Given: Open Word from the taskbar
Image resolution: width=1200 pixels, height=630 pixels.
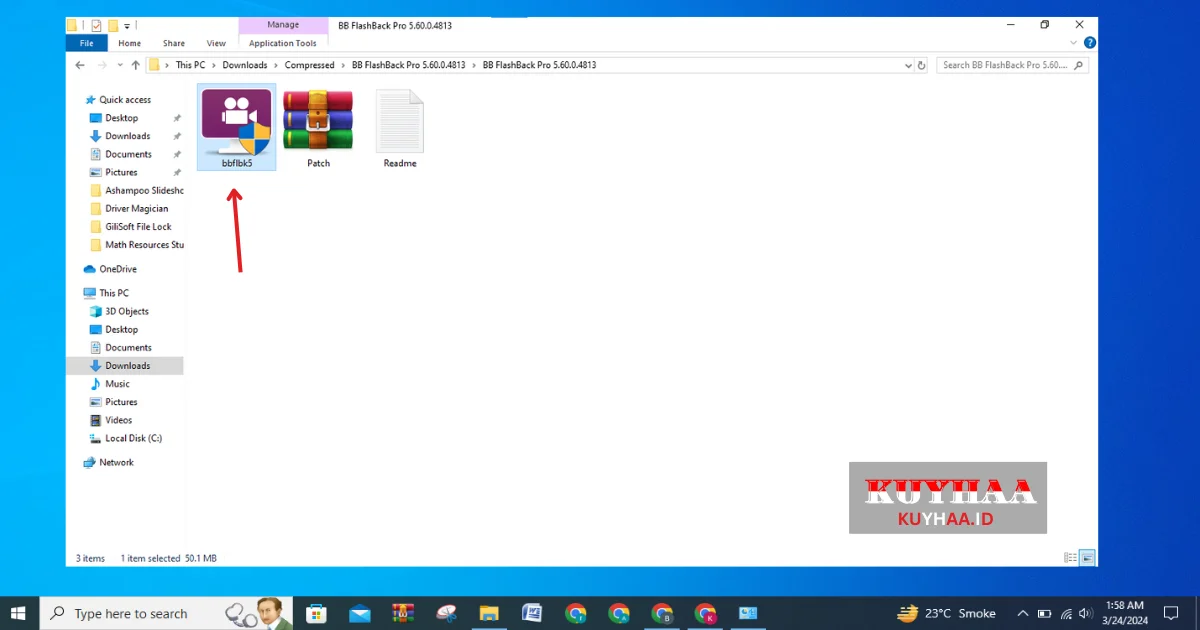Looking at the screenshot, I should [531, 613].
